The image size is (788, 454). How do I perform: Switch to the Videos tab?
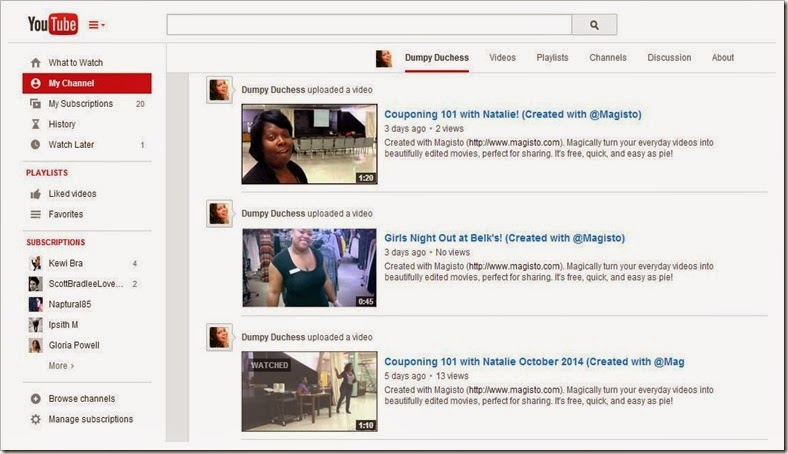[502, 58]
